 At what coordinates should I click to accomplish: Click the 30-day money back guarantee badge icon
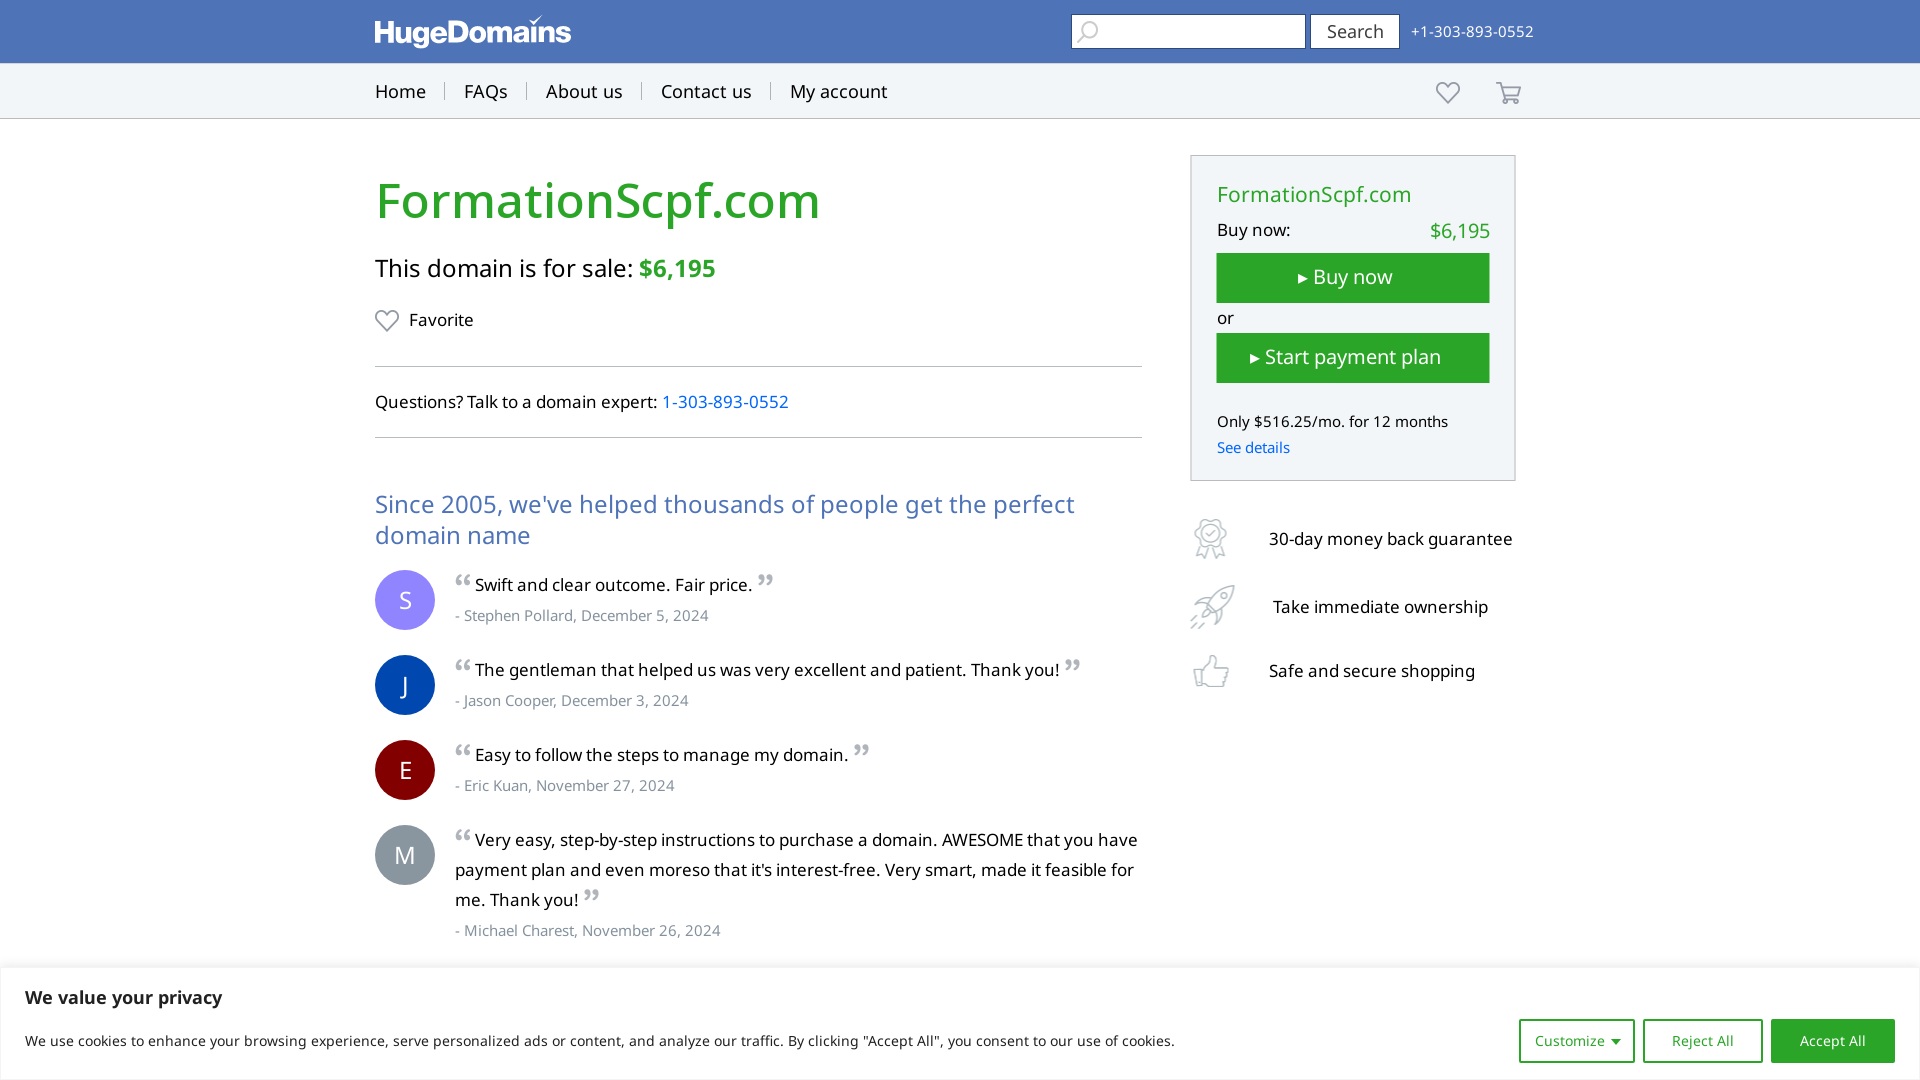coord(1210,538)
